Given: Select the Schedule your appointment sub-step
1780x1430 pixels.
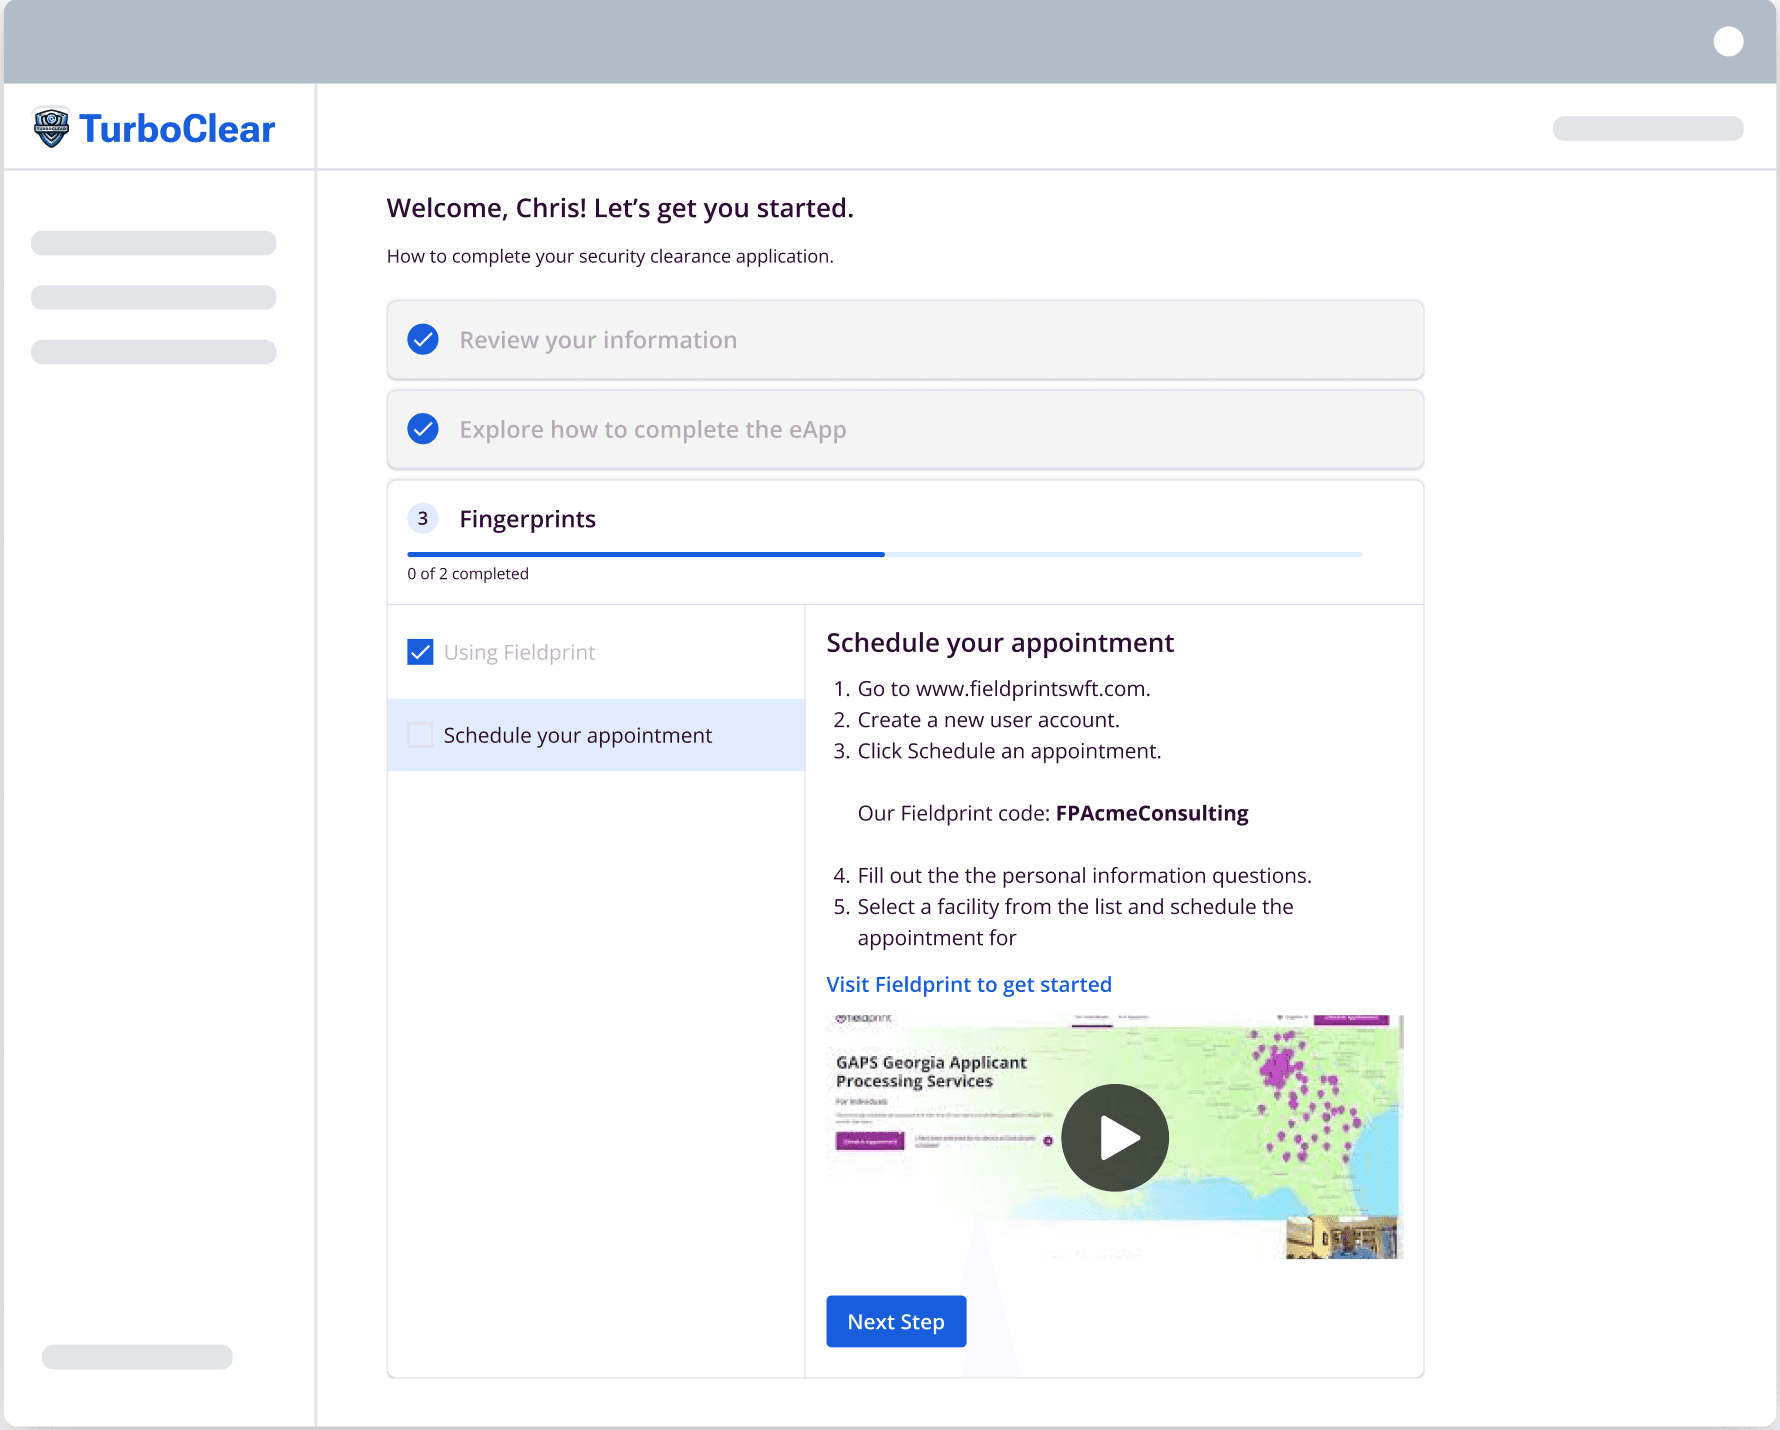Looking at the screenshot, I should point(577,736).
